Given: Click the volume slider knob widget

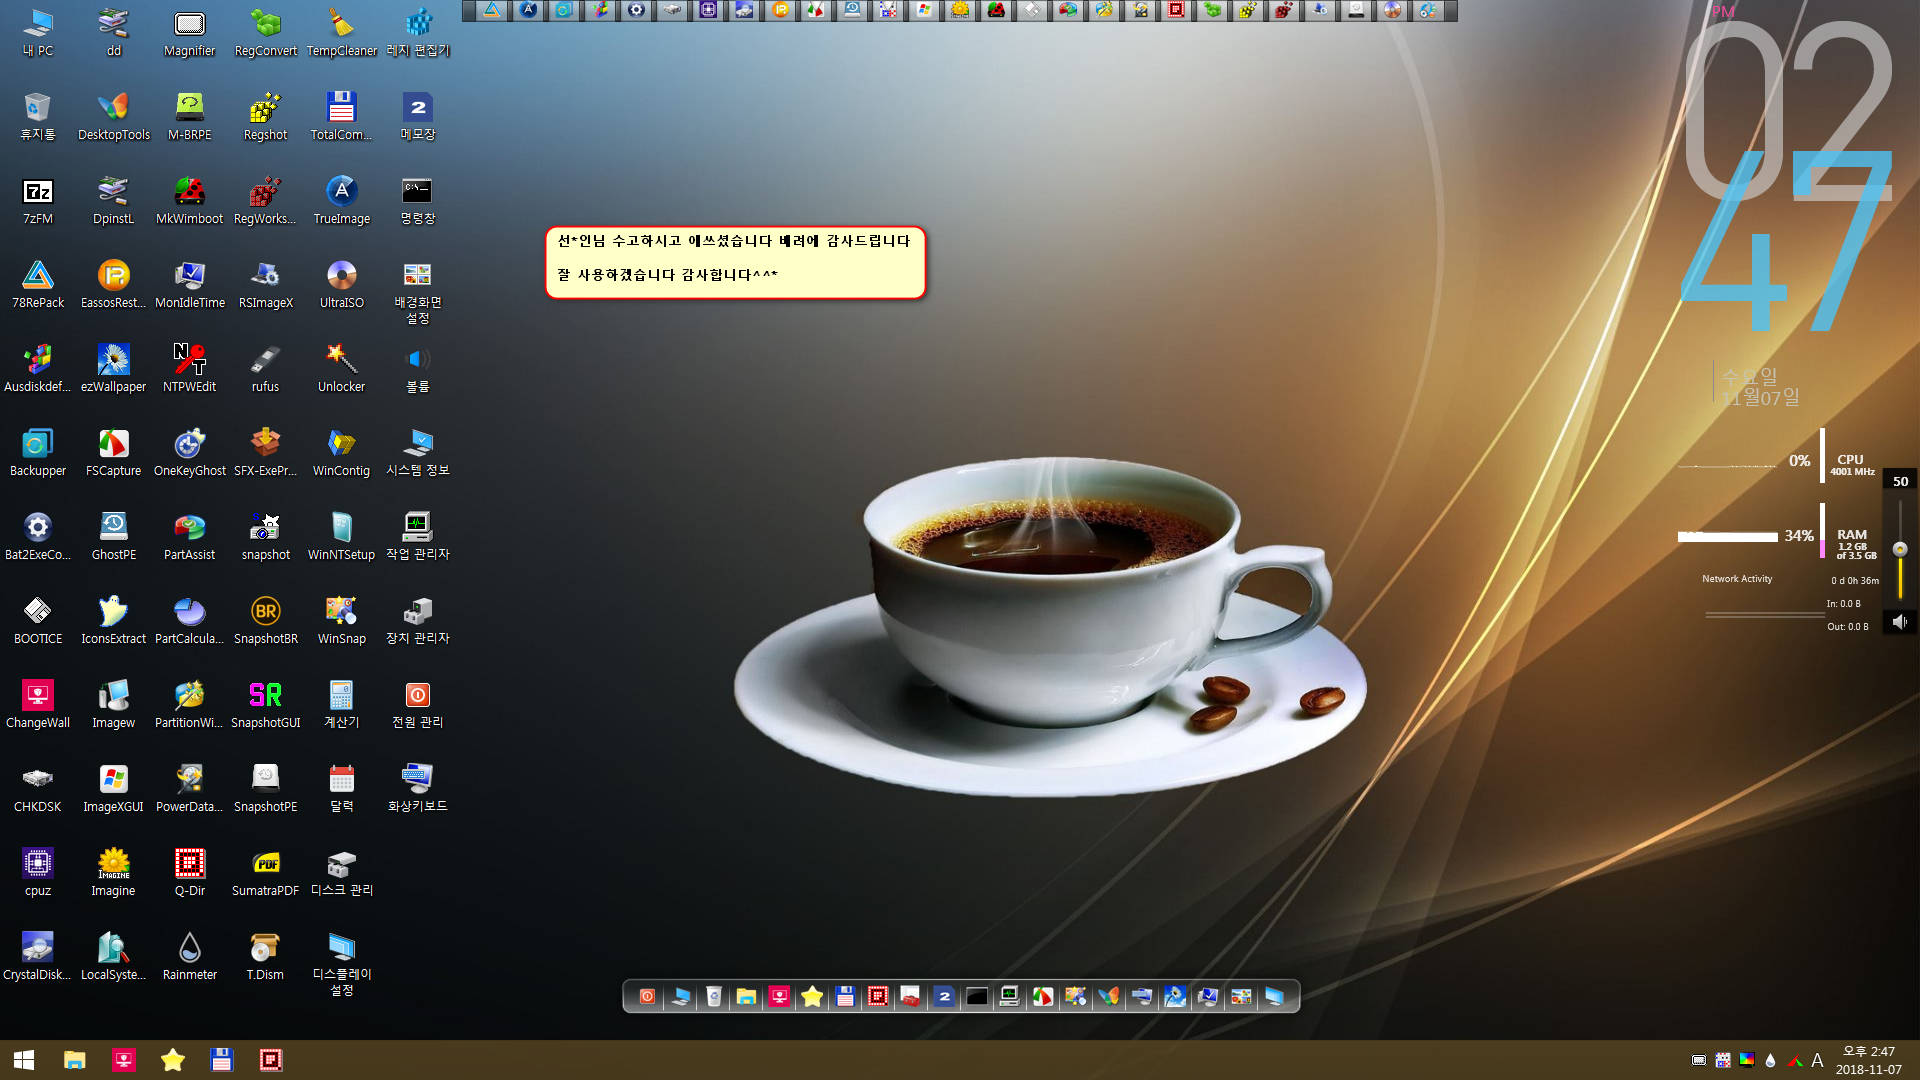Looking at the screenshot, I should 1900,549.
